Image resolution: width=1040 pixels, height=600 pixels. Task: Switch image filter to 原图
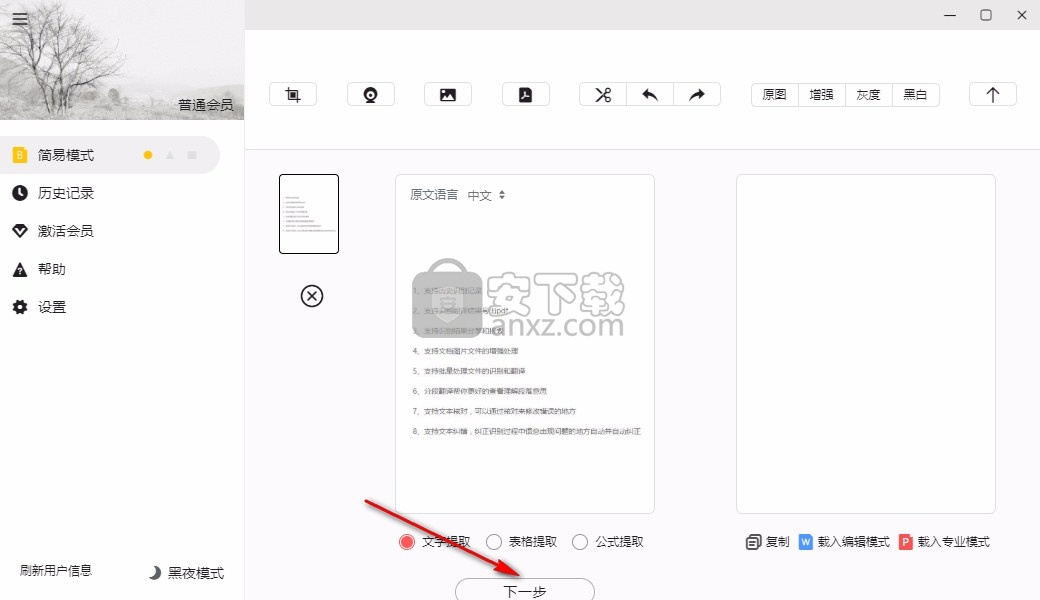775,94
